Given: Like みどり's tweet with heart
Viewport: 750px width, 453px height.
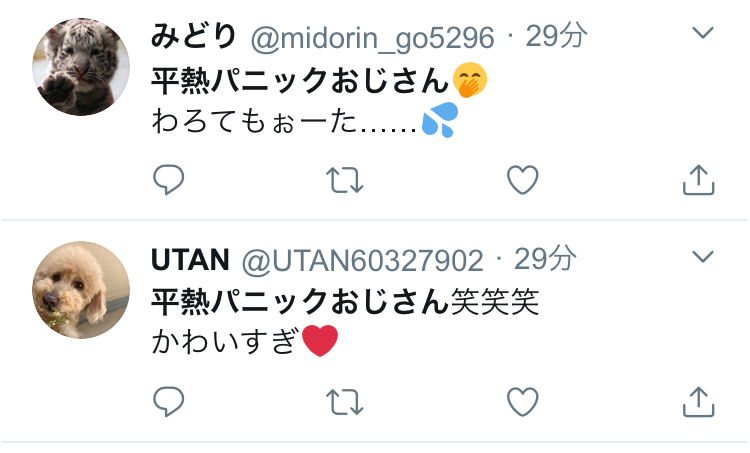Looking at the screenshot, I should tap(522, 180).
